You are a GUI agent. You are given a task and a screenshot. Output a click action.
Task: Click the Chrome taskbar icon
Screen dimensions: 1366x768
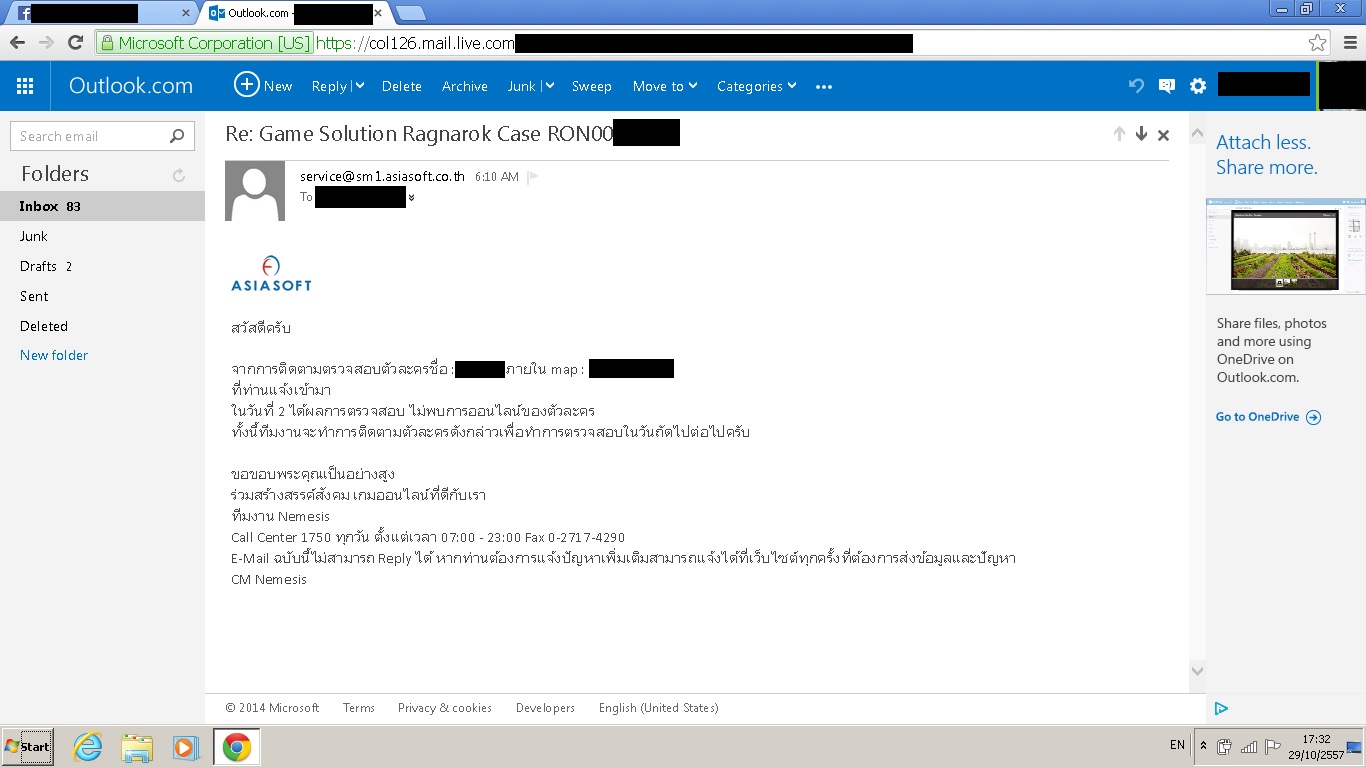(x=237, y=747)
